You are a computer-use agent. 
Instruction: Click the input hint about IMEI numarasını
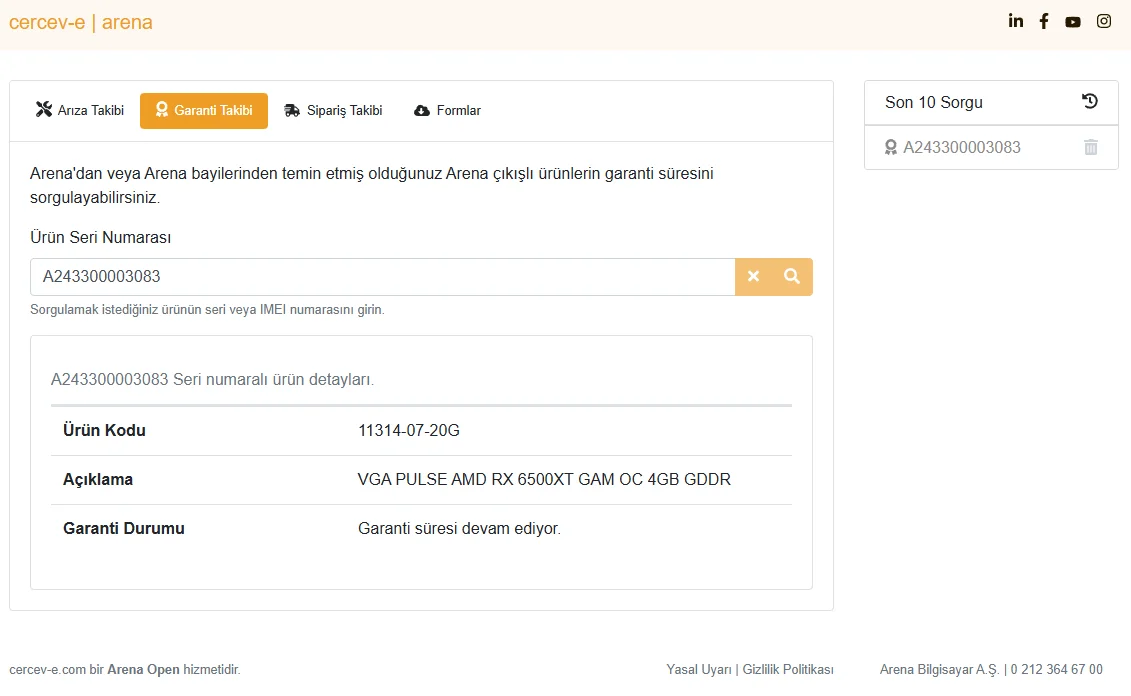coord(207,309)
